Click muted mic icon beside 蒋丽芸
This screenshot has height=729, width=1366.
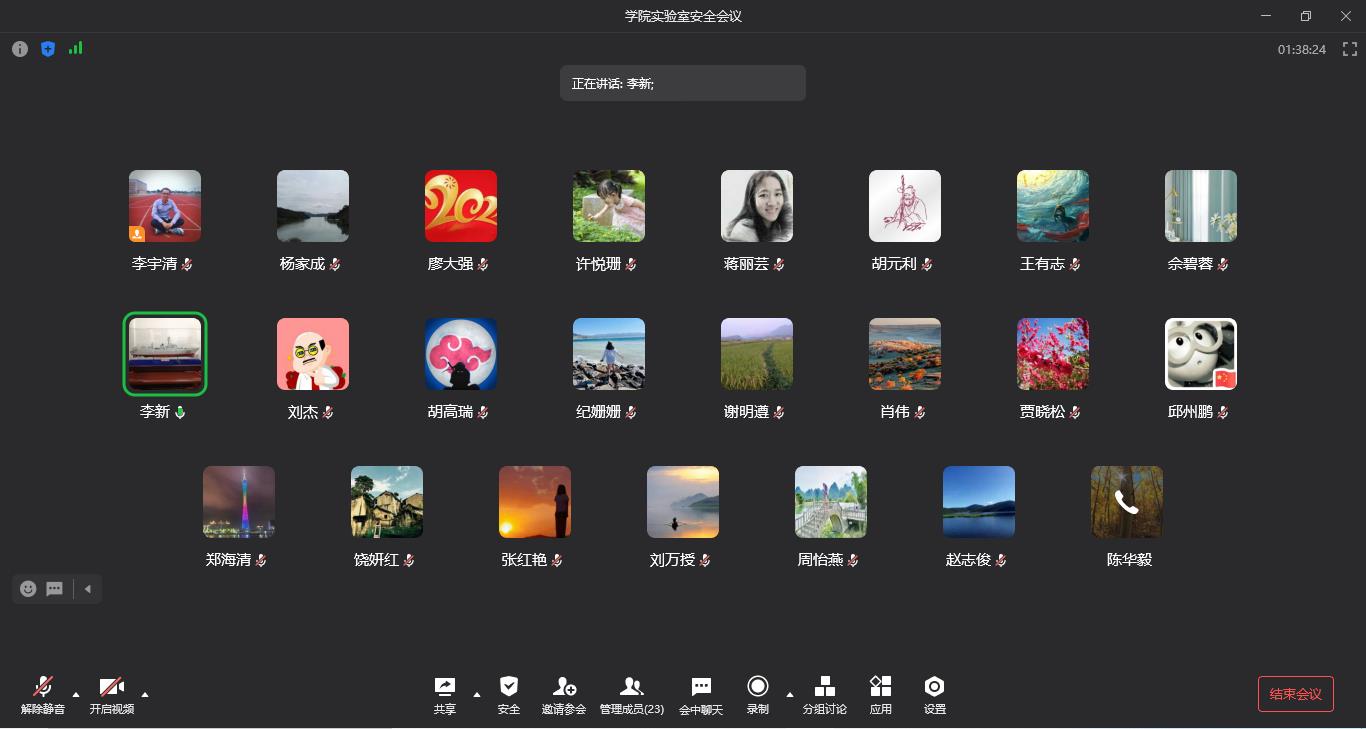[779, 264]
